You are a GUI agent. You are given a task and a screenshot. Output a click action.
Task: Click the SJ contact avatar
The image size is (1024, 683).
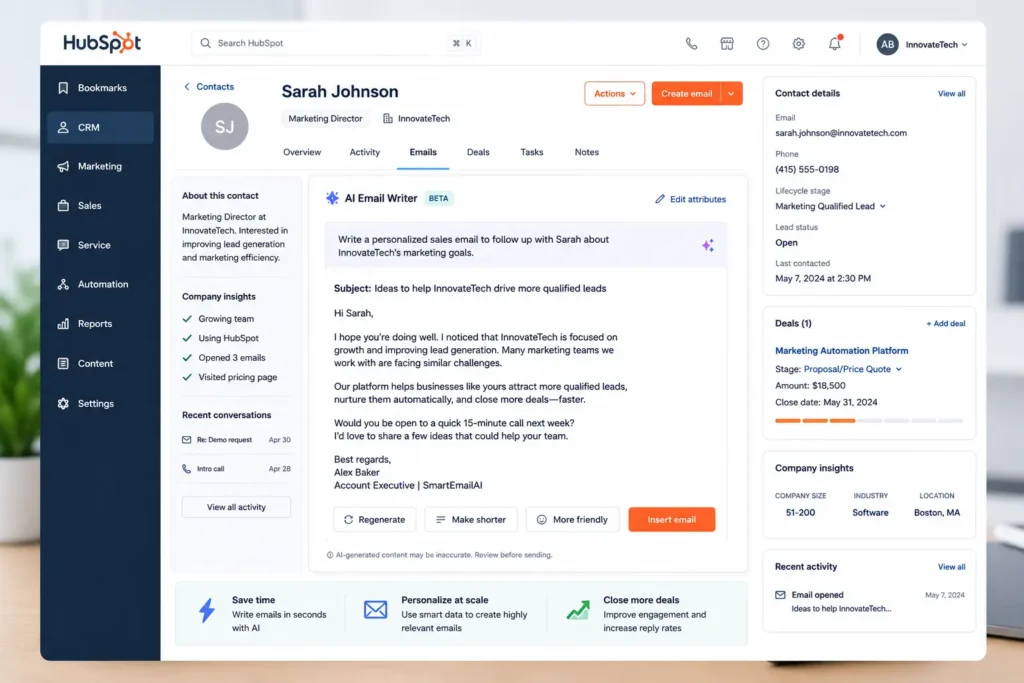click(224, 127)
